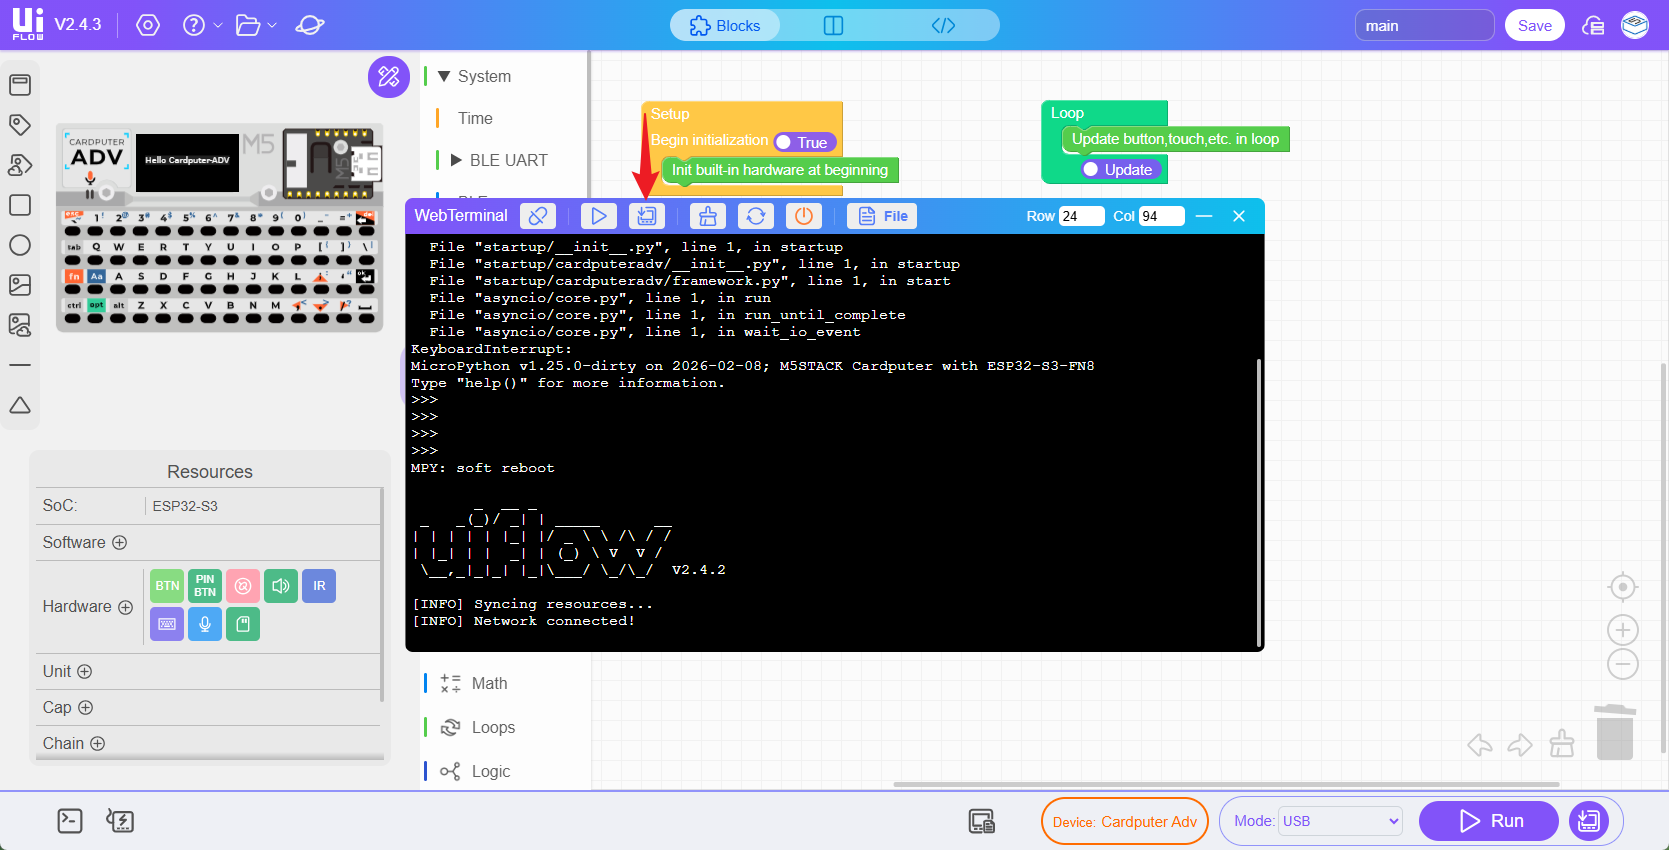Switch to the code view tab
The image size is (1669, 850).
tap(943, 26)
